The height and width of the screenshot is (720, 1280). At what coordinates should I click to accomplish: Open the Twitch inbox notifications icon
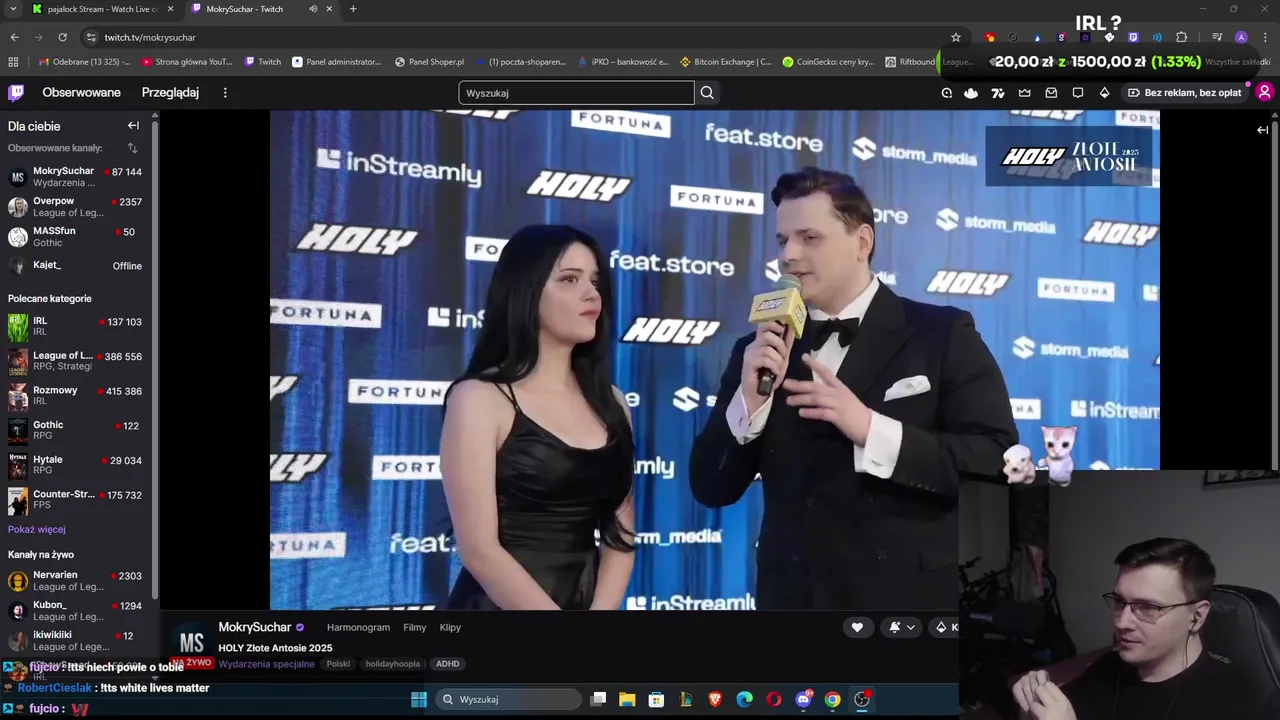click(1051, 93)
